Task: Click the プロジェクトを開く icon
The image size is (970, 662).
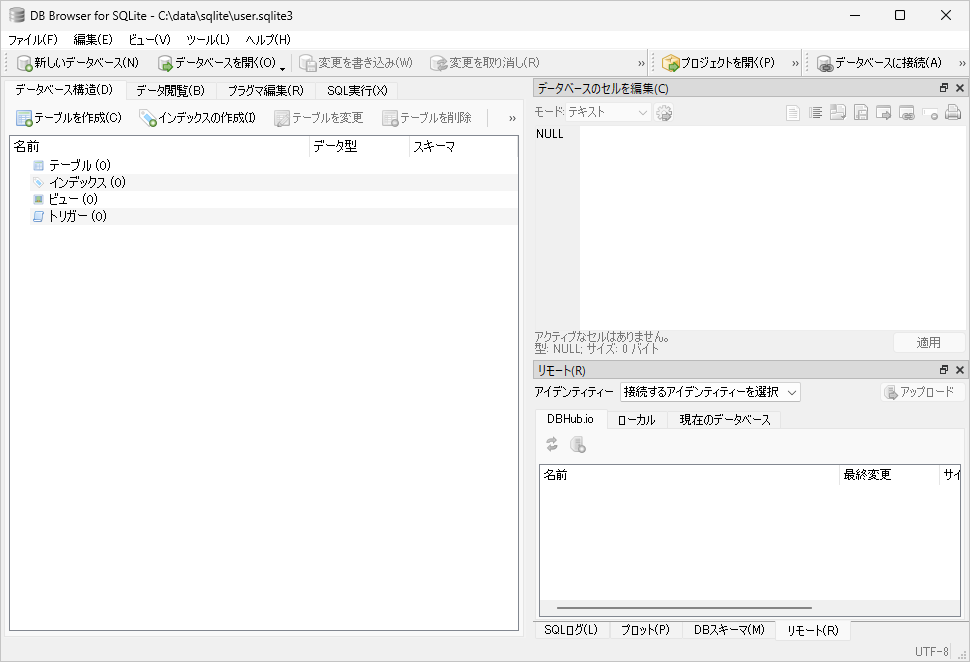Action: pos(671,63)
